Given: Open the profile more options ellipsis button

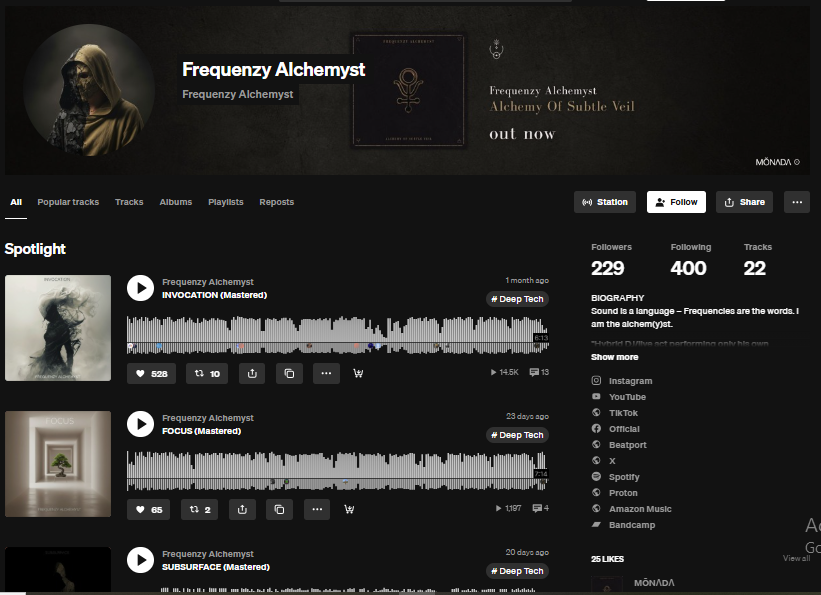Looking at the screenshot, I should tap(797, 202).
